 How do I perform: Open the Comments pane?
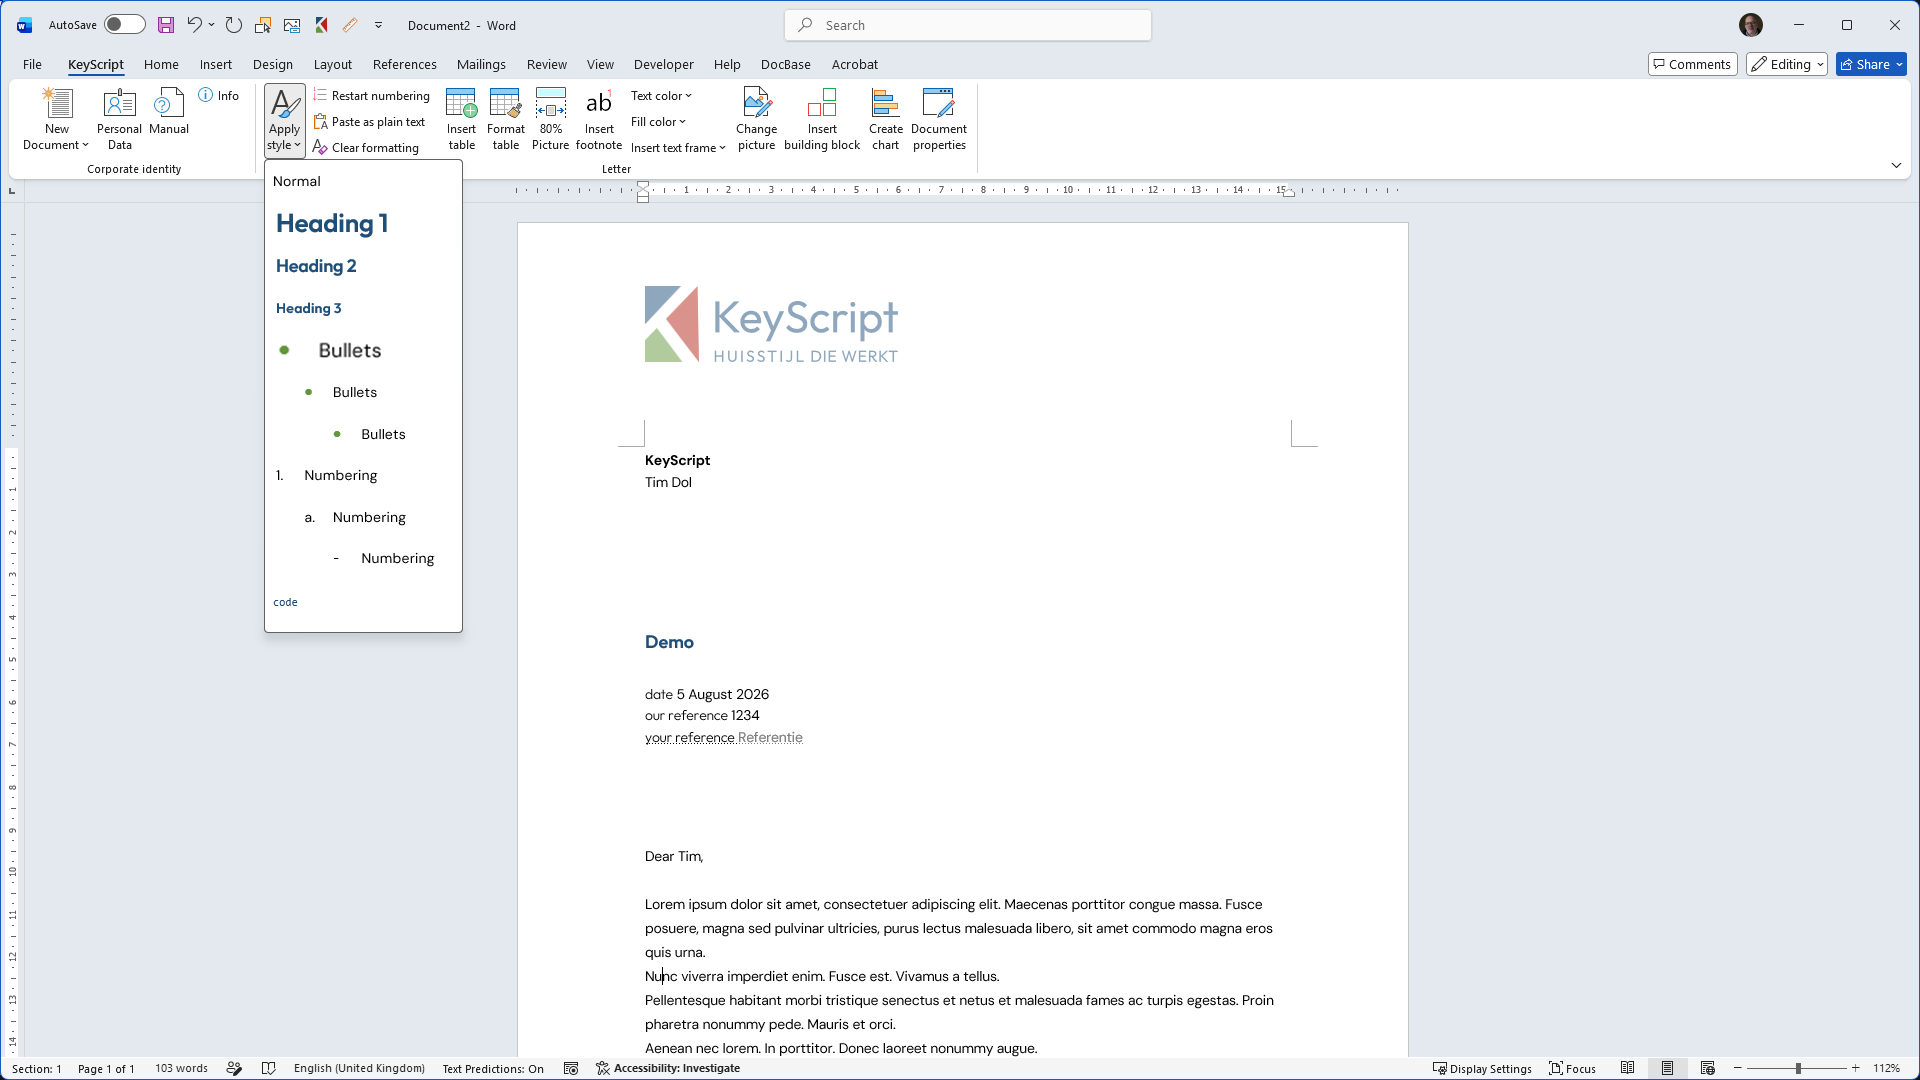[x=1692, y=64]
